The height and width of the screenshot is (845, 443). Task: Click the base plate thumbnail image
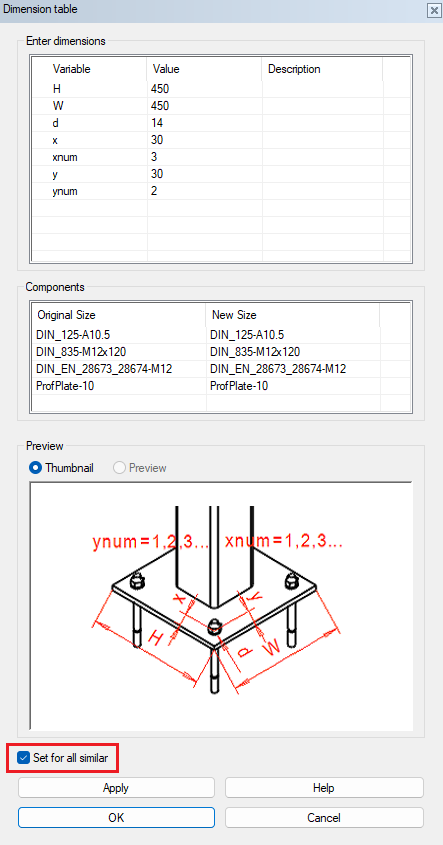point(222,606)
